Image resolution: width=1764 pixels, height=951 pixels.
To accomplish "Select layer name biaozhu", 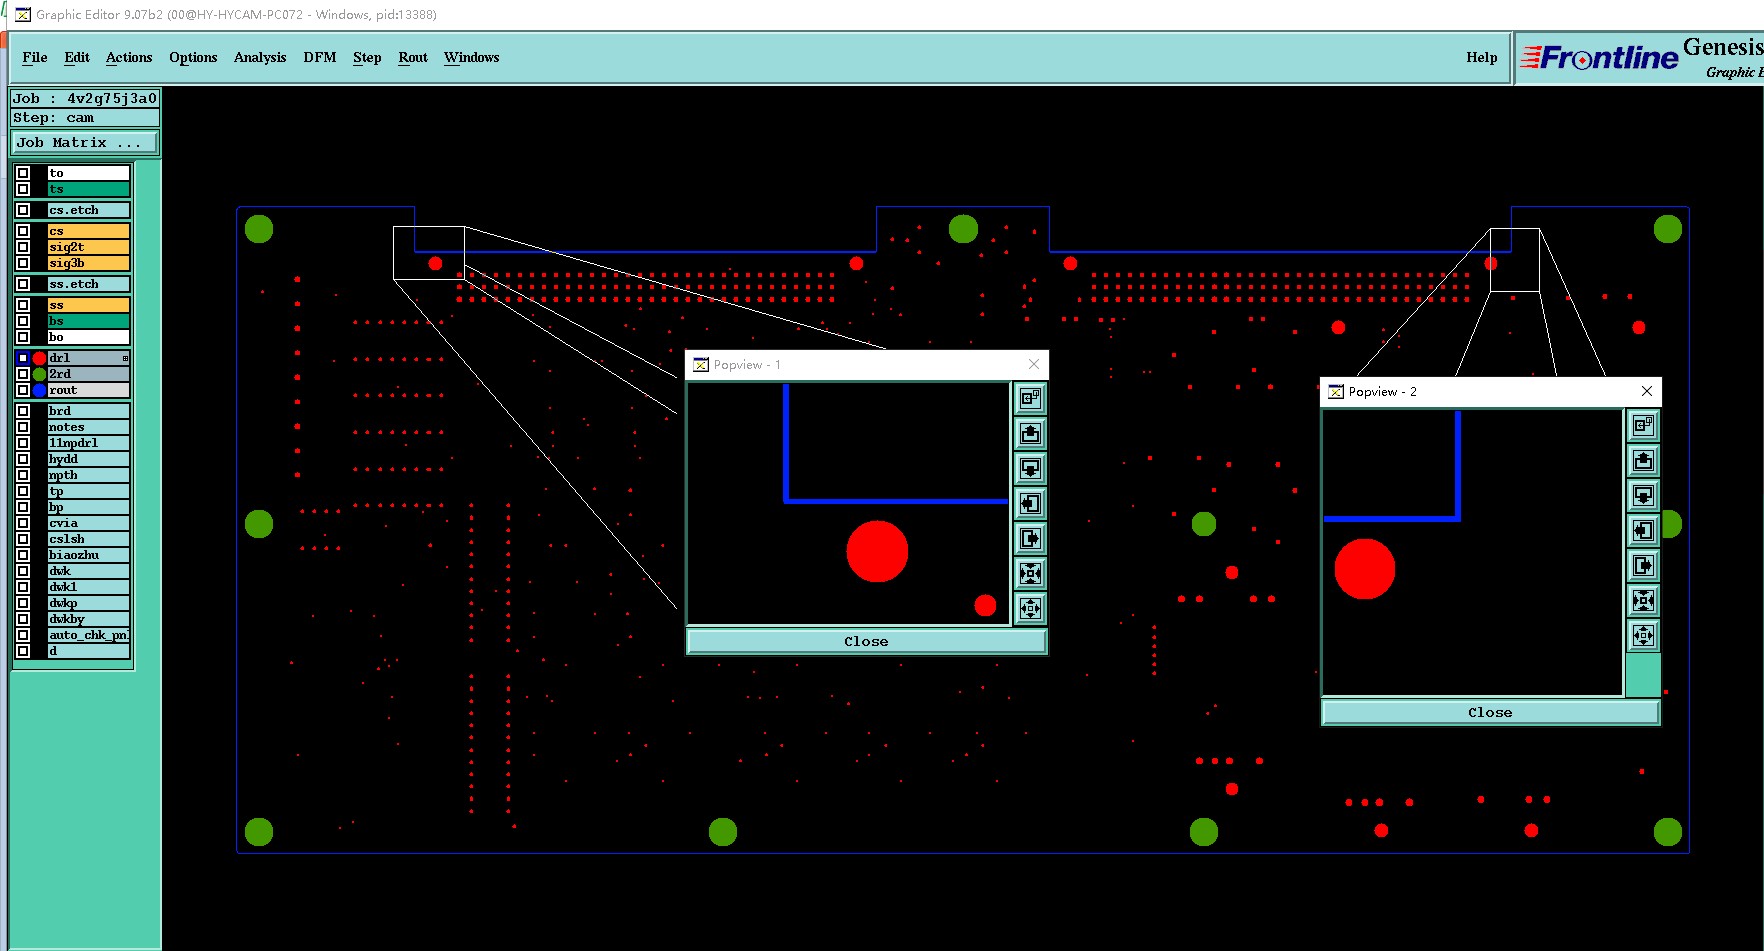I will (x=89, y=555).
